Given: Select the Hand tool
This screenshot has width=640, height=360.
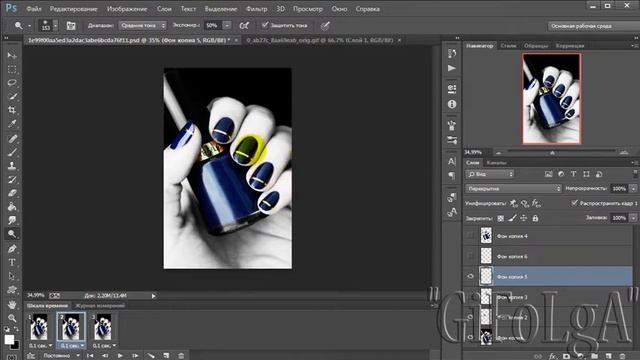Looking at the screenshot, I should (12, 304).
